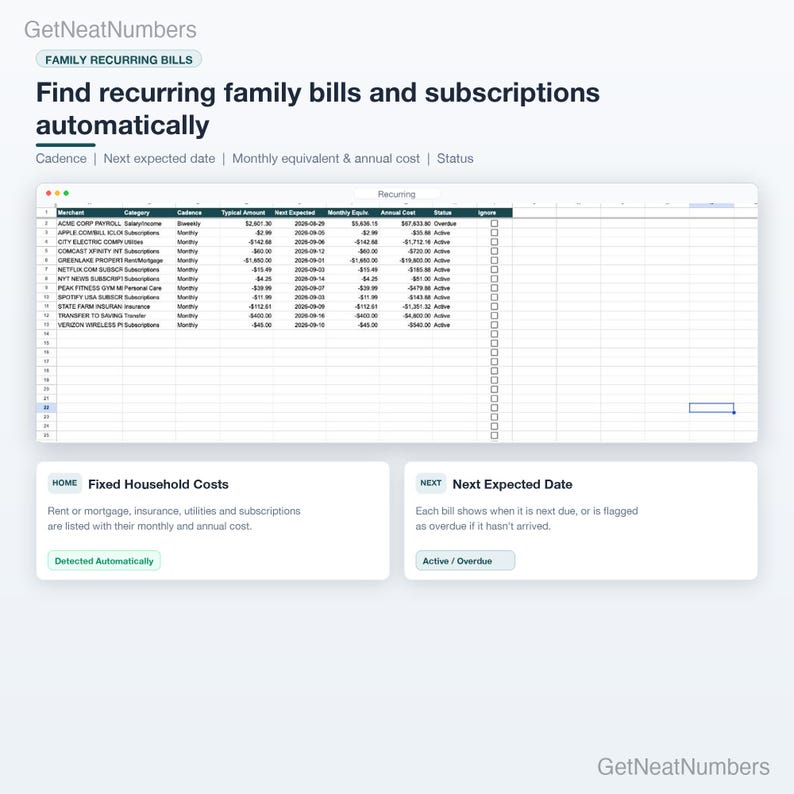Screen dimensions: 794x794
Task: Select cell GREENLAKE PROPERT
Action: tap(90, 260)
